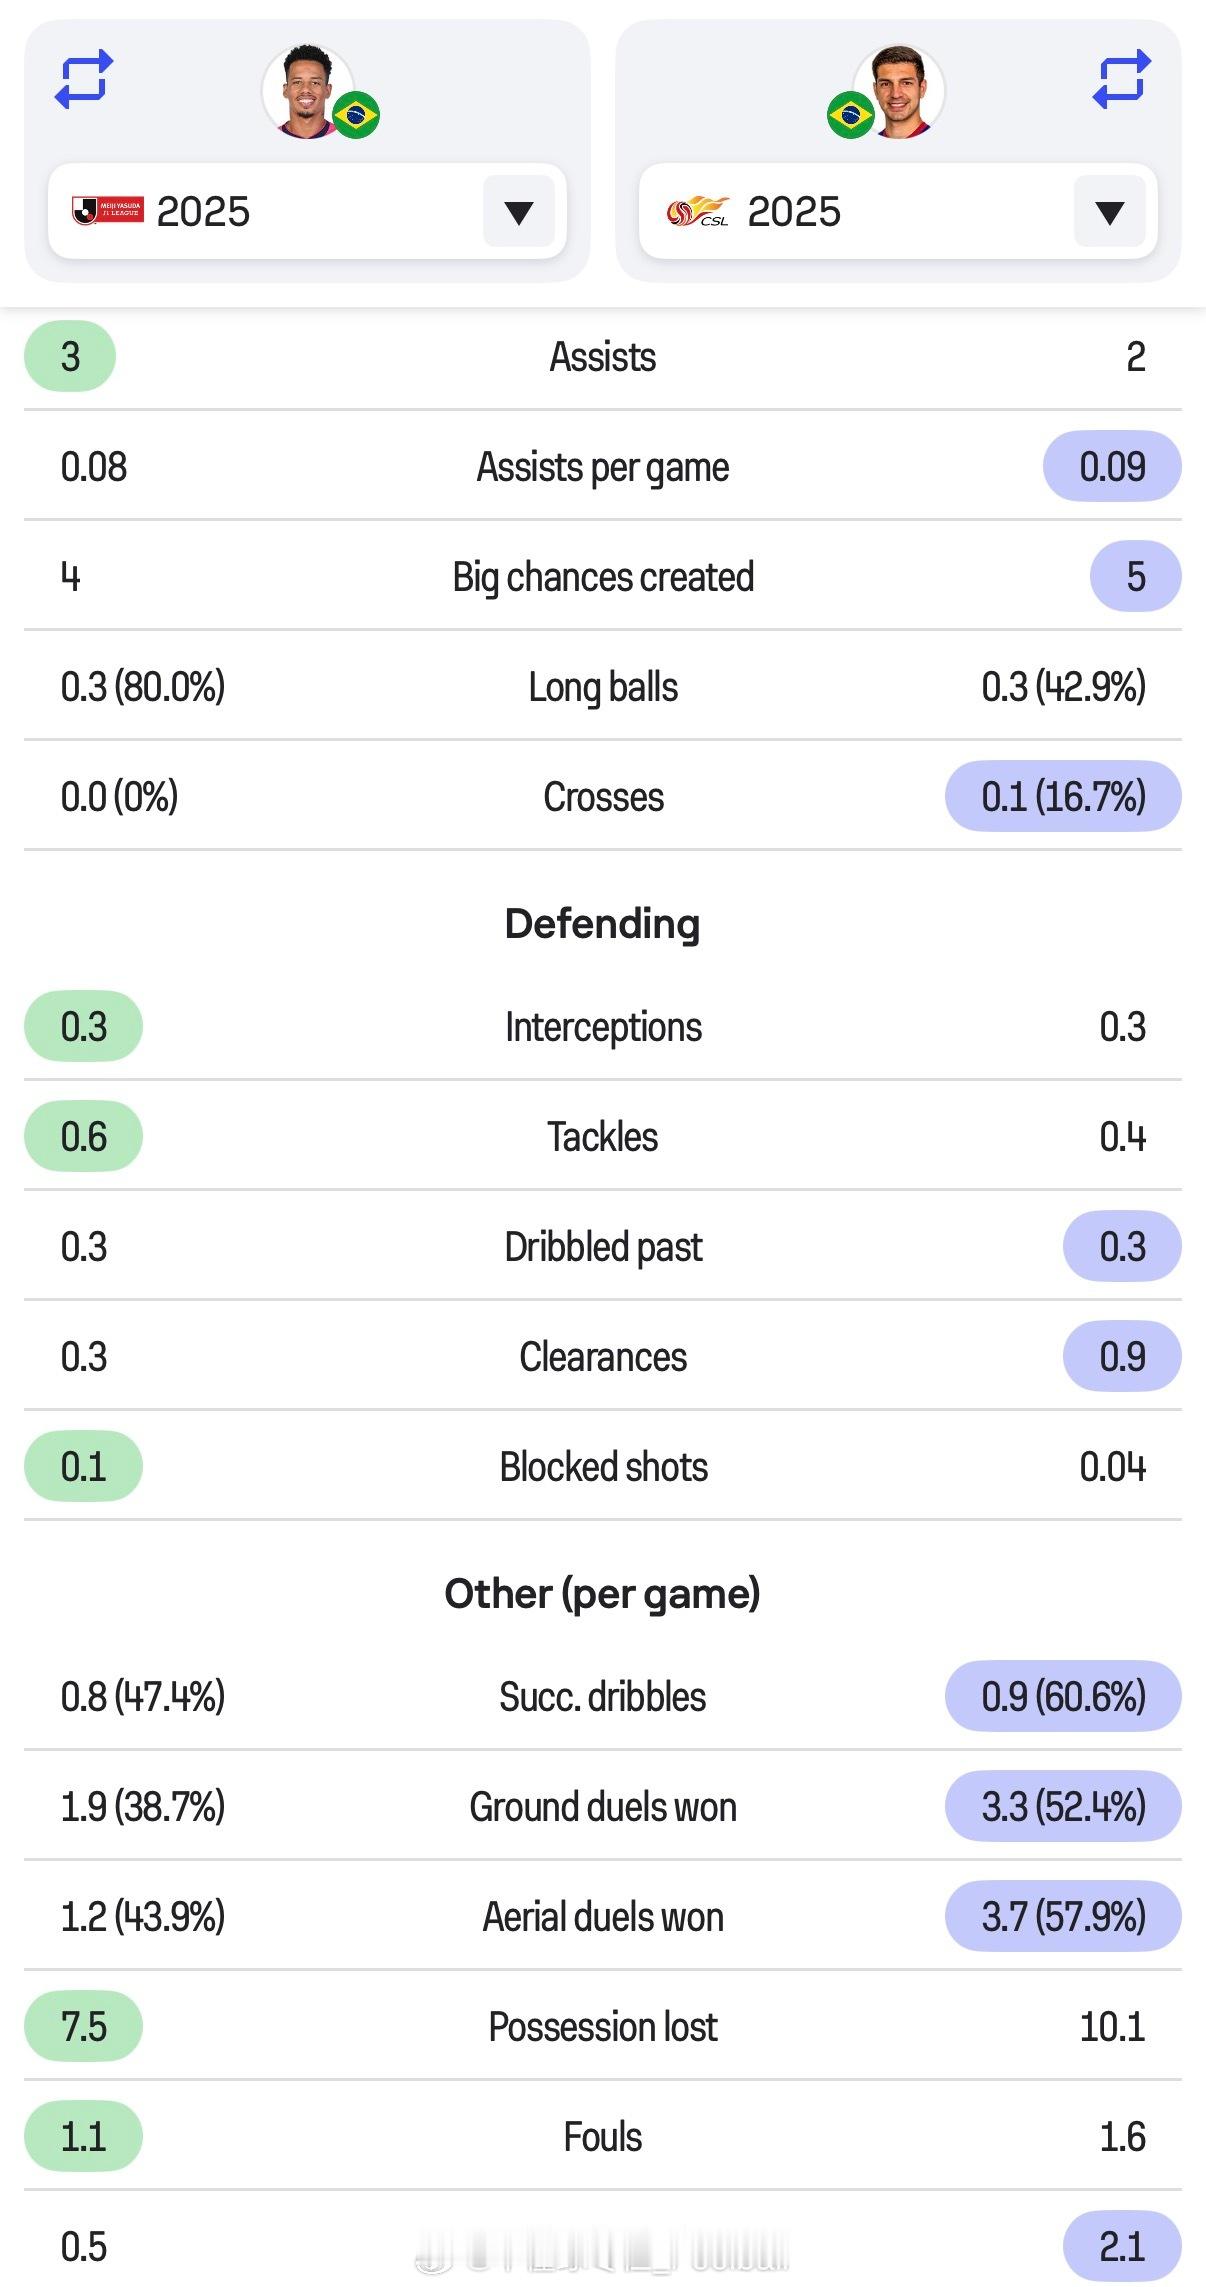Tap the CSL league logo
The image size is (1206, 2287).
(698, 211)
